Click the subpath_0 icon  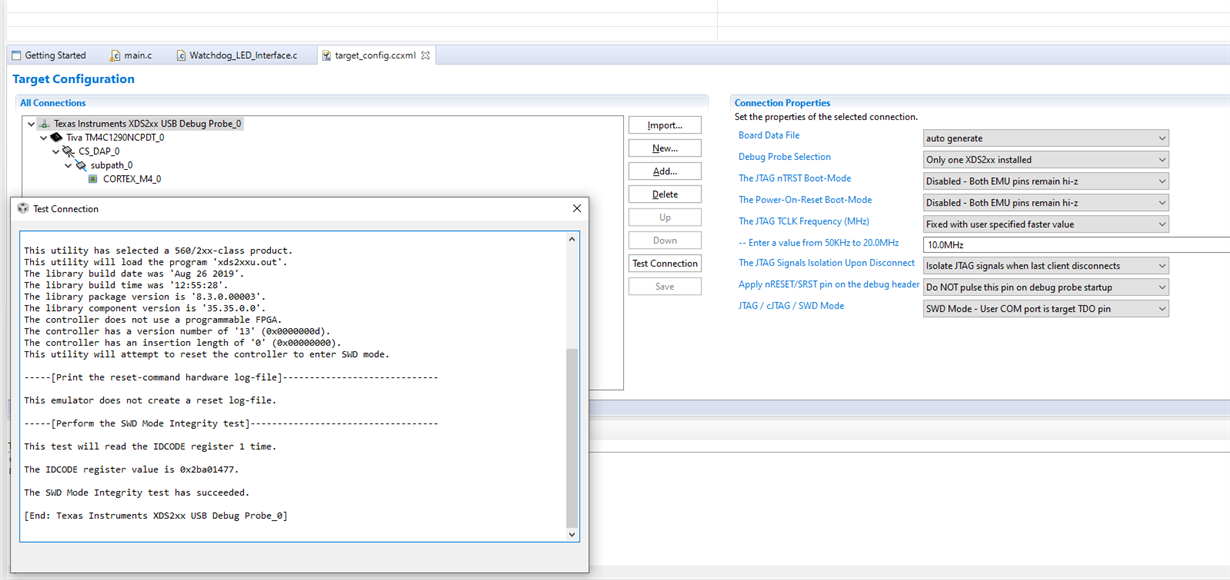[81, 165]
